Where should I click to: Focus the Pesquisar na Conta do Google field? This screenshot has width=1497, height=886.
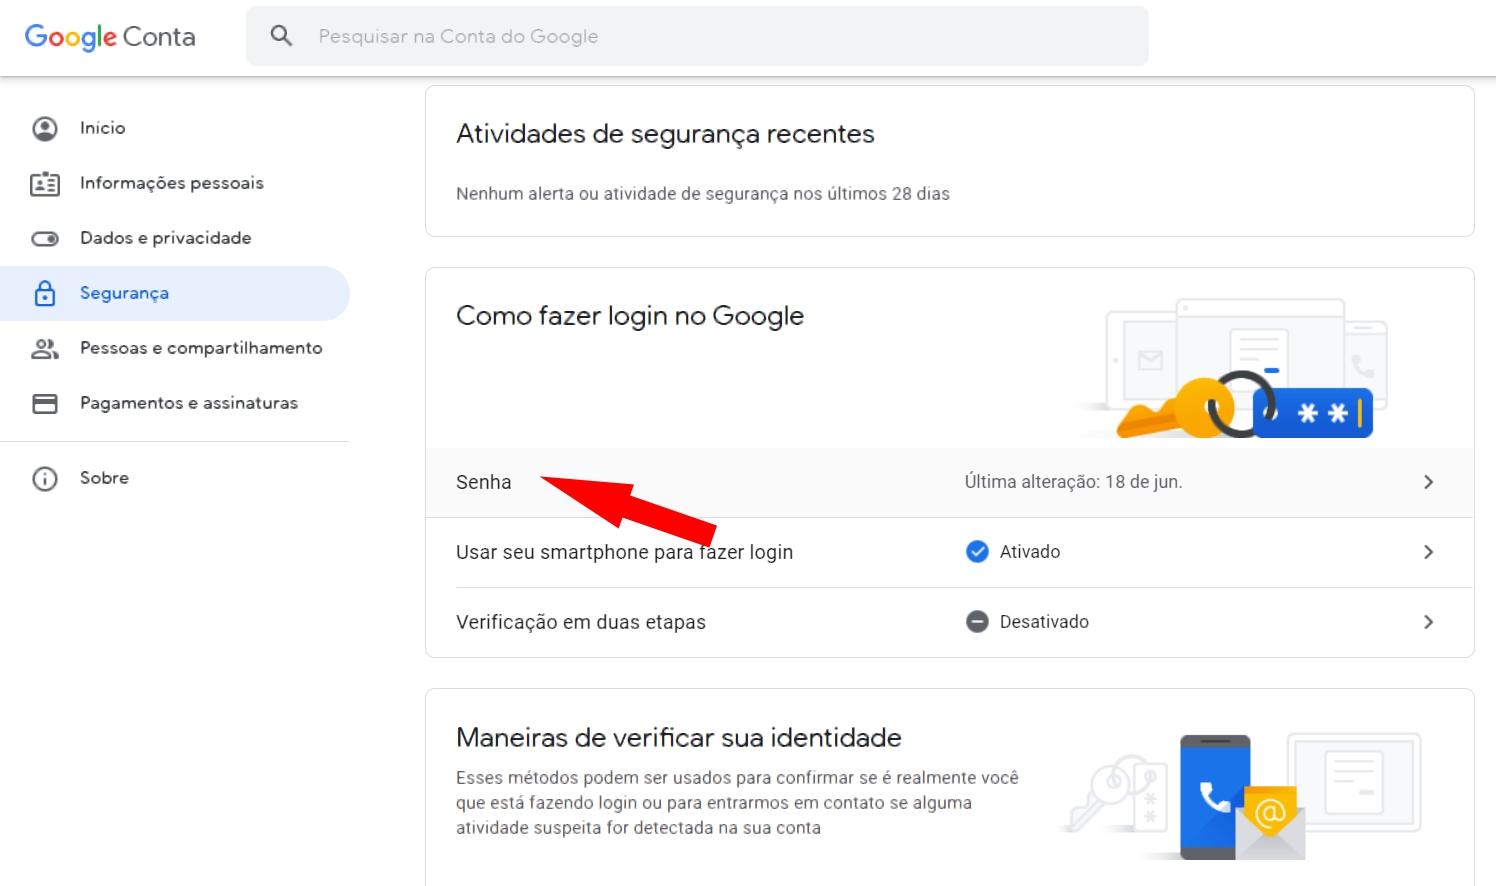pos(697,36)
